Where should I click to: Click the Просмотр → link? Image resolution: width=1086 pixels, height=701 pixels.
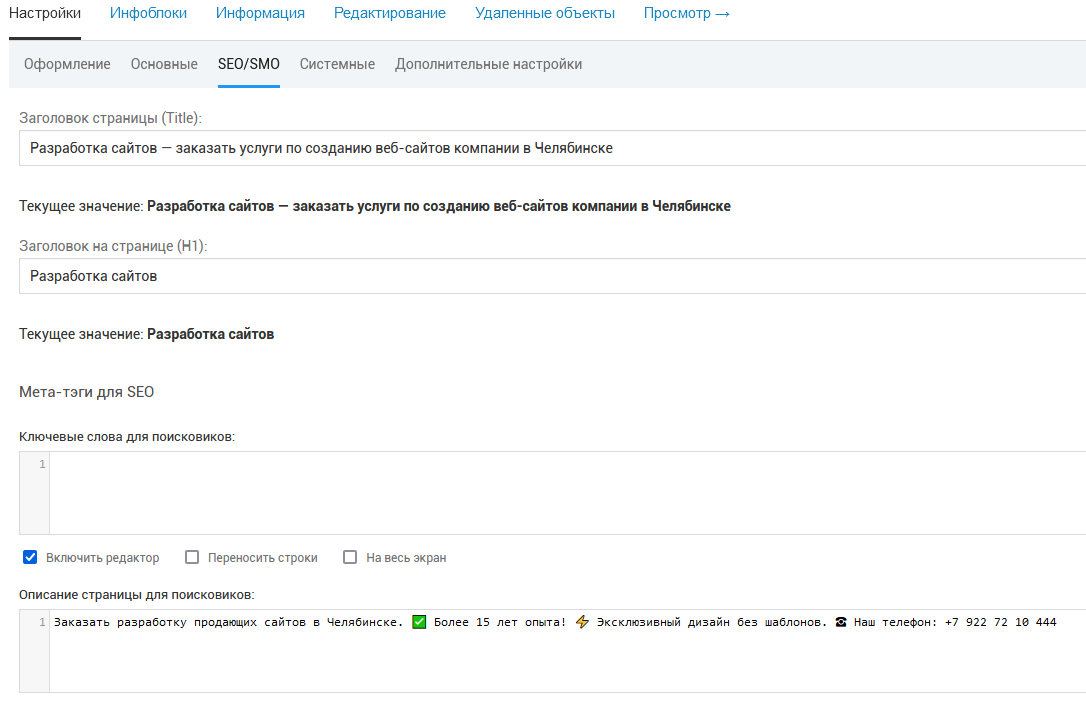(x=686, y=14)
